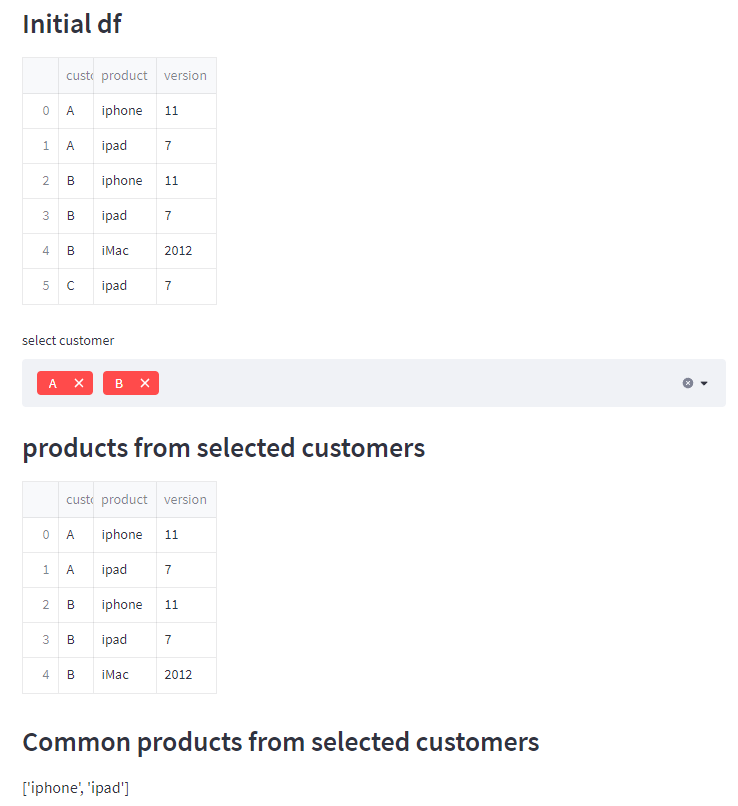Click the customer column header in Initial df
The width and height of the screenshot is (738, 806).
click(77, 75)
